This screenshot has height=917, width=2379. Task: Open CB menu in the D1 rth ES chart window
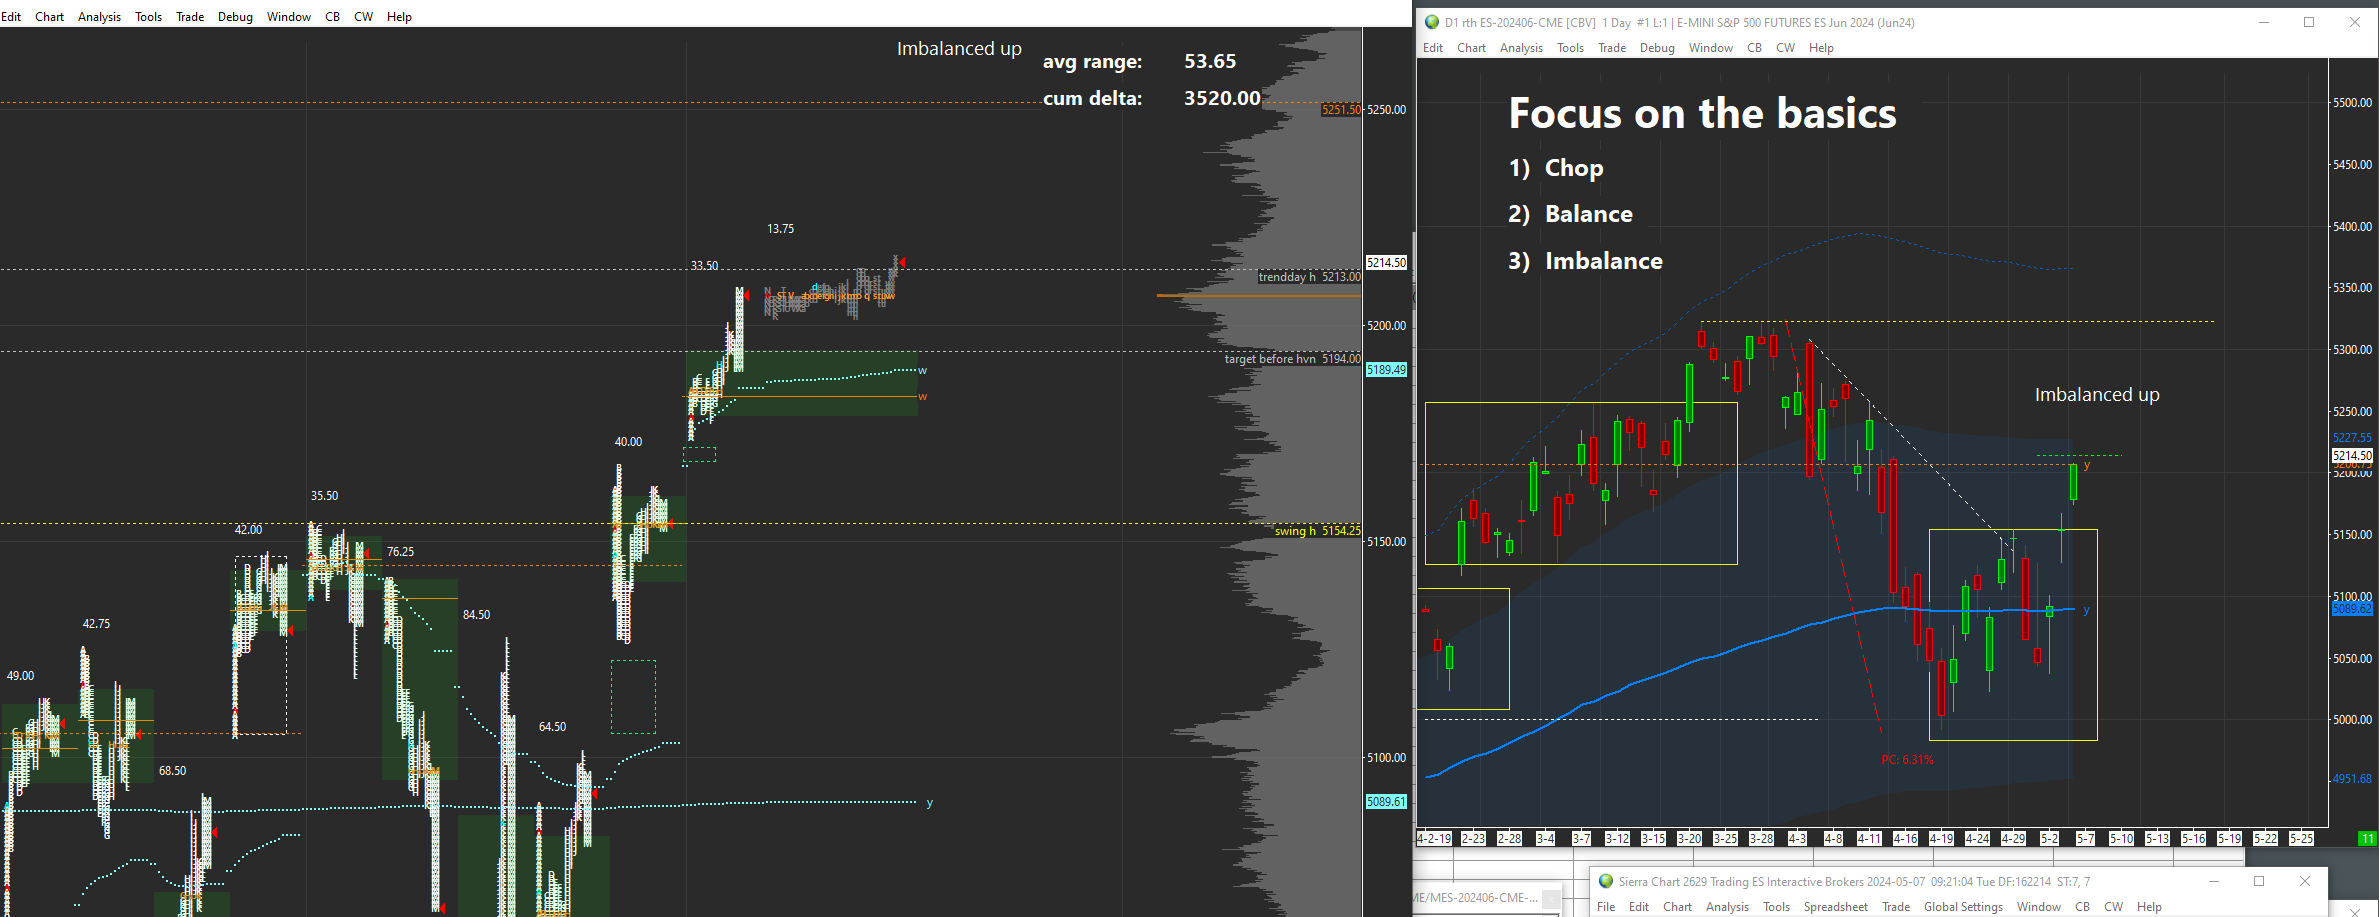point(1754,48)
